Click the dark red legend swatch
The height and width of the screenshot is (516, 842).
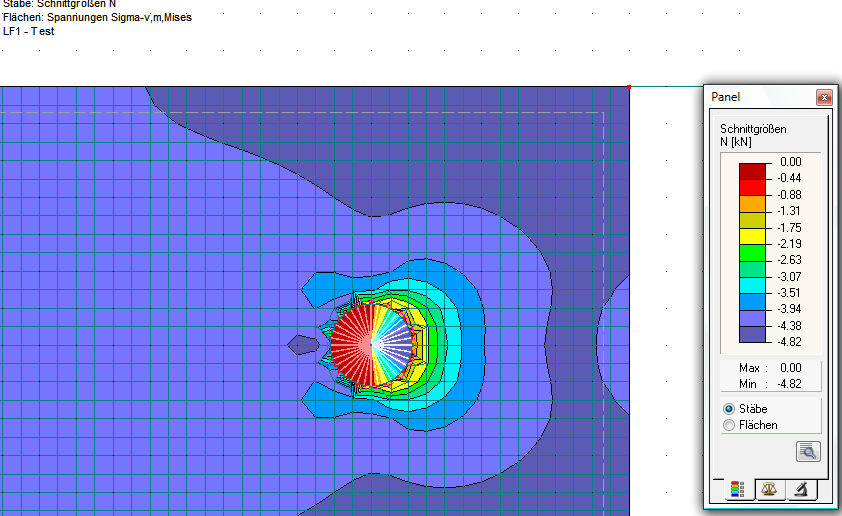(752, 171)
